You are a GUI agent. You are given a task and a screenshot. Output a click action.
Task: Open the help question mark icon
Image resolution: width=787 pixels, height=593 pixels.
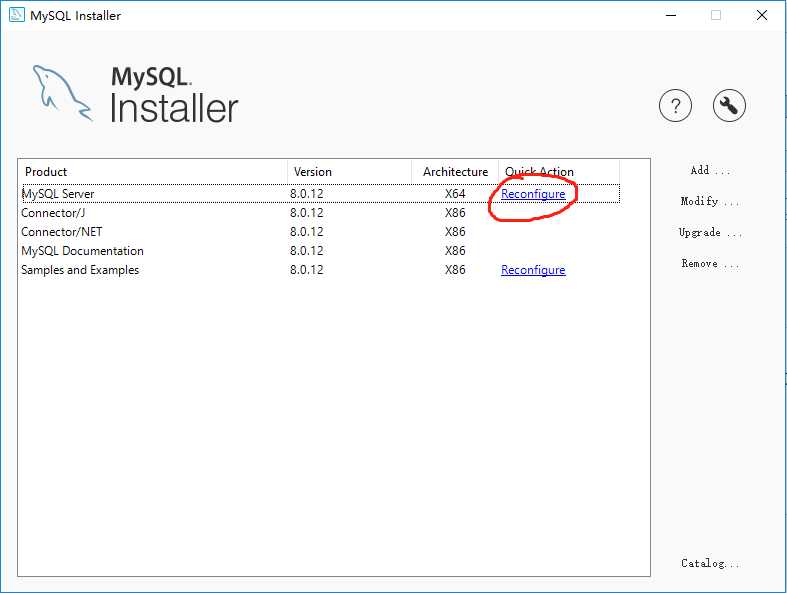pyautogui.click(x=675, y=105)
